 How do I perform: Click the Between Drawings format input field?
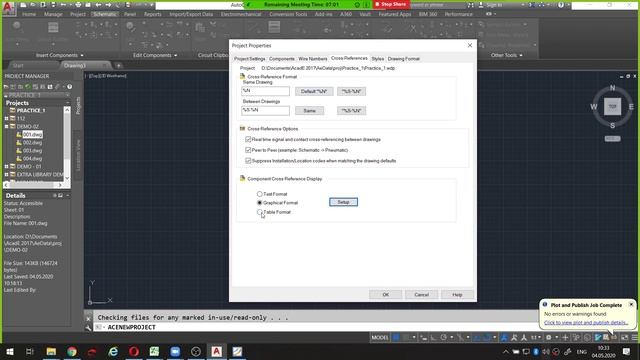265,110
